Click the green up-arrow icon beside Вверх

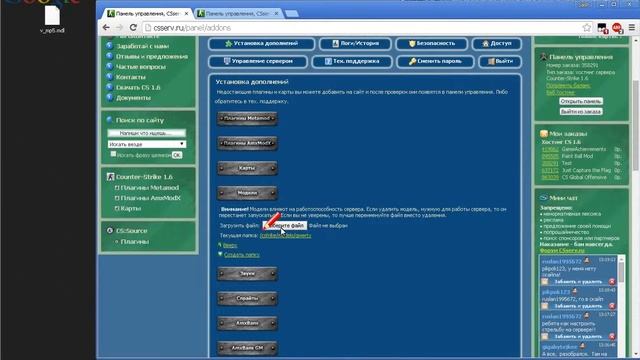pos(220,245)
